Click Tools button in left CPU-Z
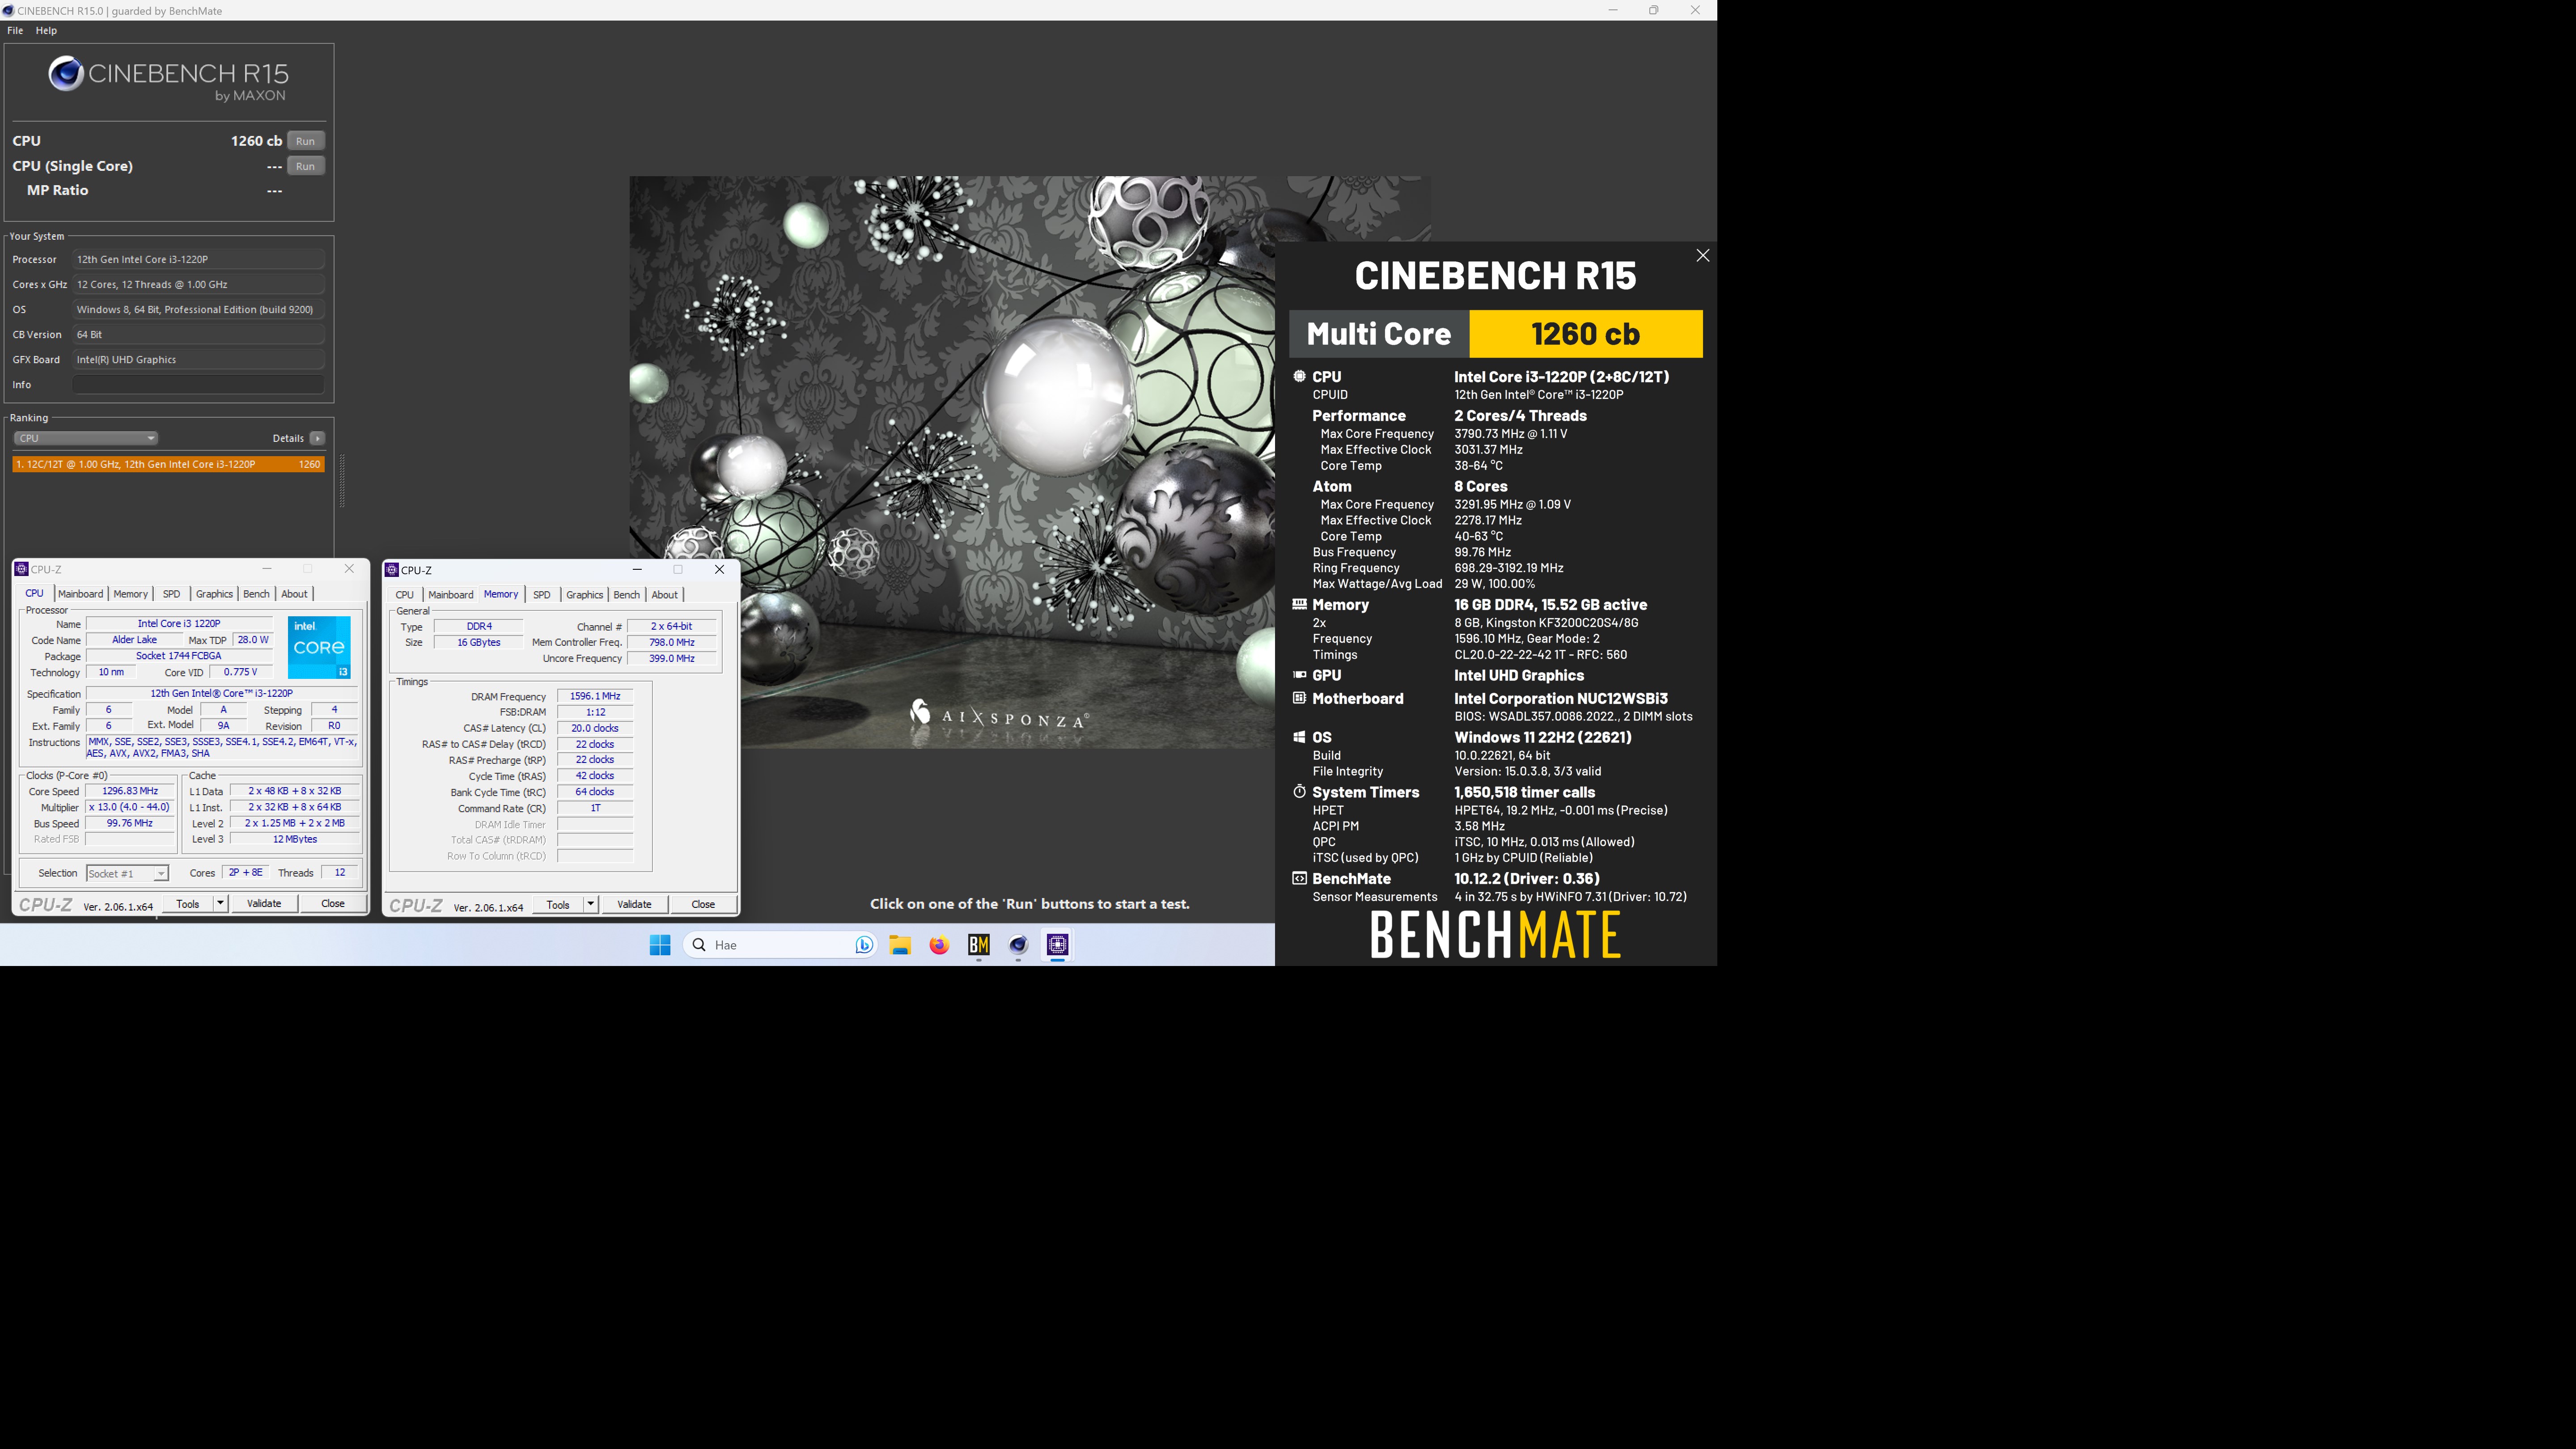Image resolution: width=2576 pixels, height=1449 pixels. (x=188, y=904)
